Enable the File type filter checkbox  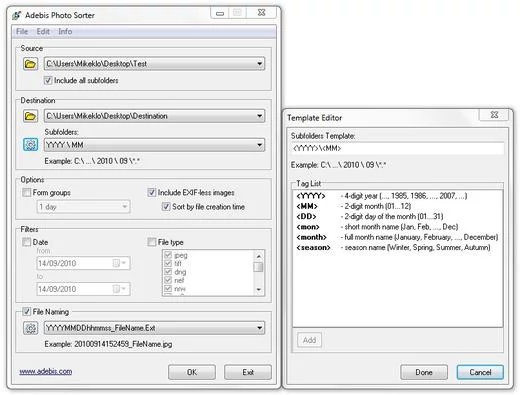[x=152, y=242]
